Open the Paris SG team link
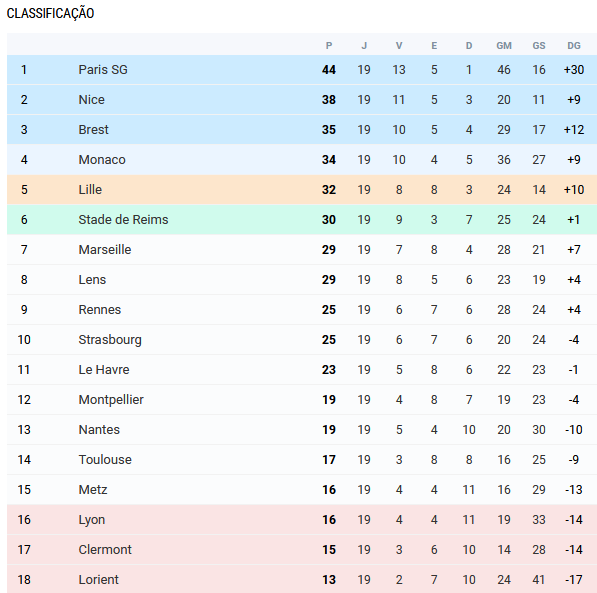The height and width of the screenshot is (593, 597). (x=103, y=70)
